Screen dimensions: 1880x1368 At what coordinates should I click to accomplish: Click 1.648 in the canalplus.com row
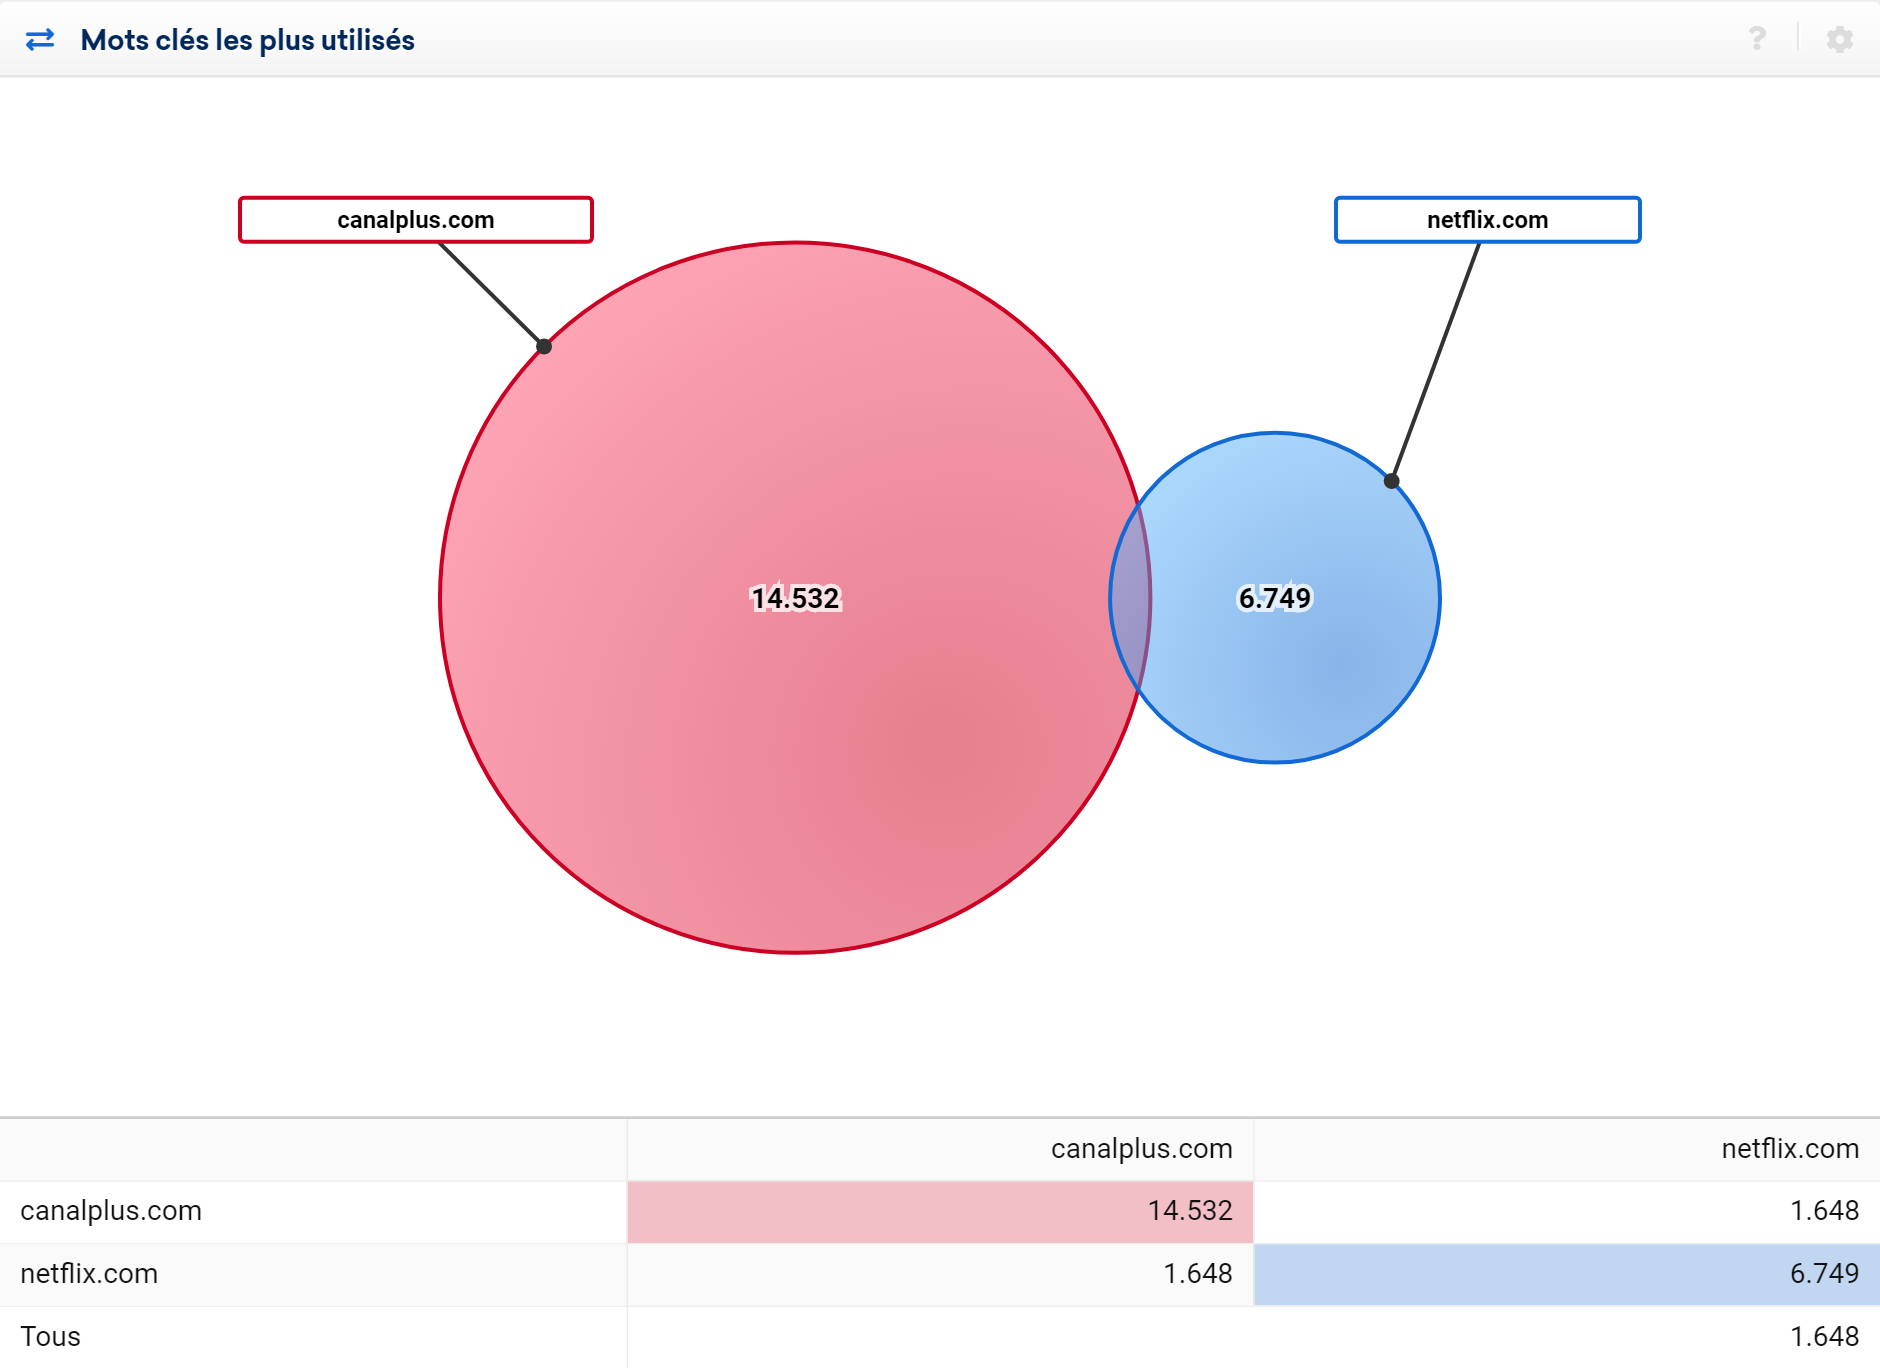(x=1824, y=1211)
